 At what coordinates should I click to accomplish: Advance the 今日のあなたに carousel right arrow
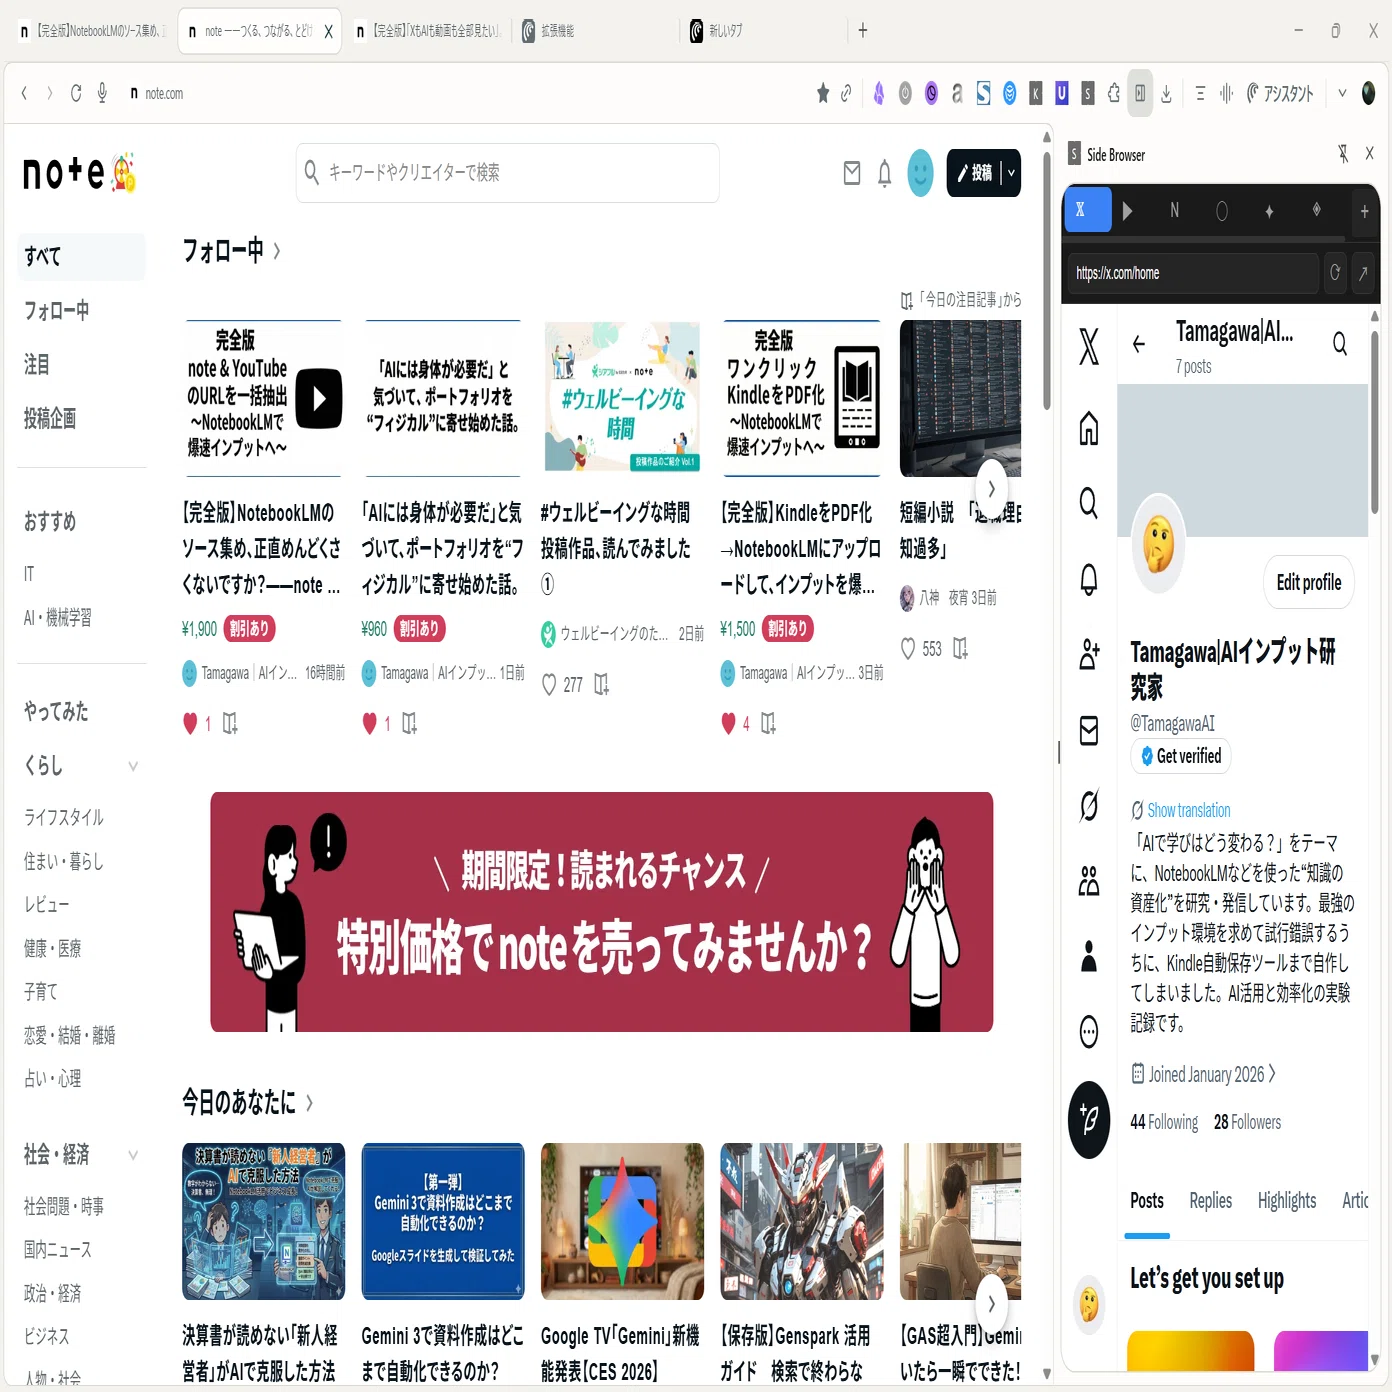pyautogui.click(x=991, y=1304)
